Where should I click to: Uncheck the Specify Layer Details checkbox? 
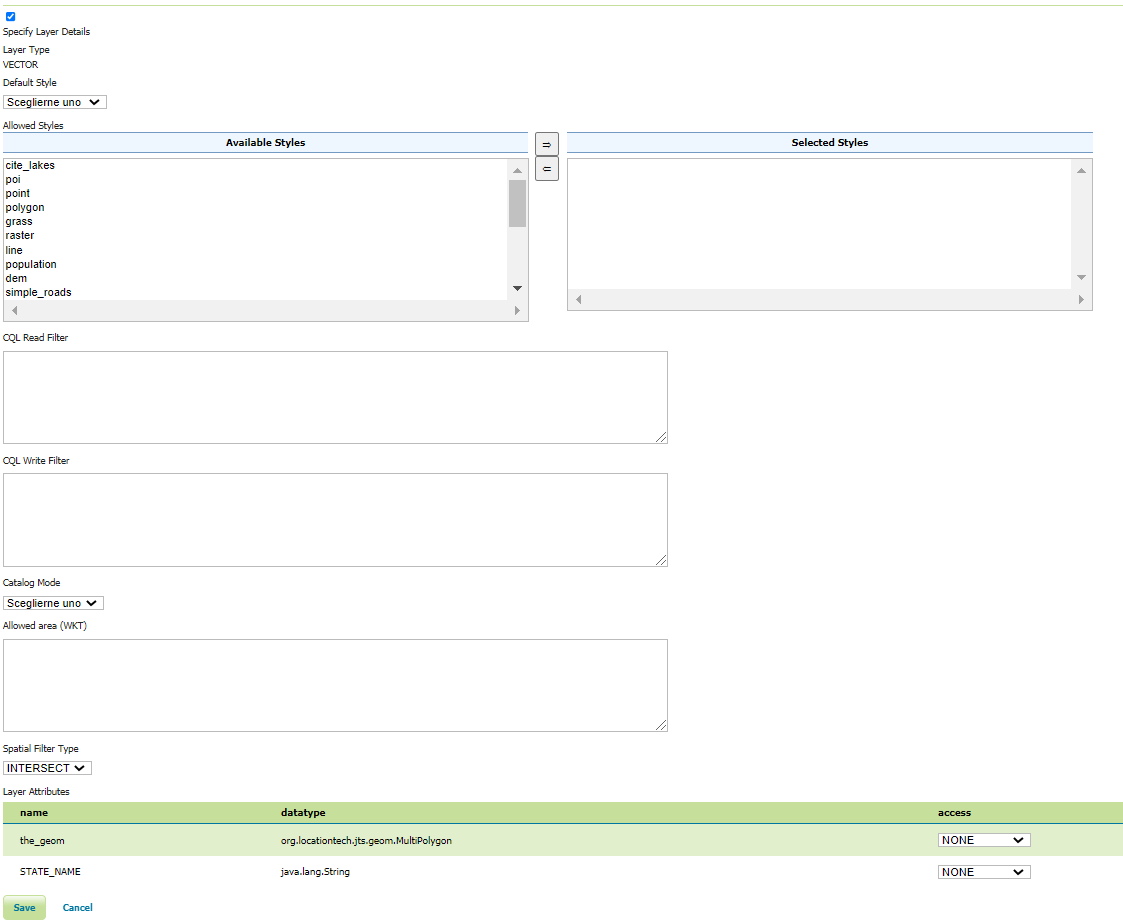click(x=10, y=17)
